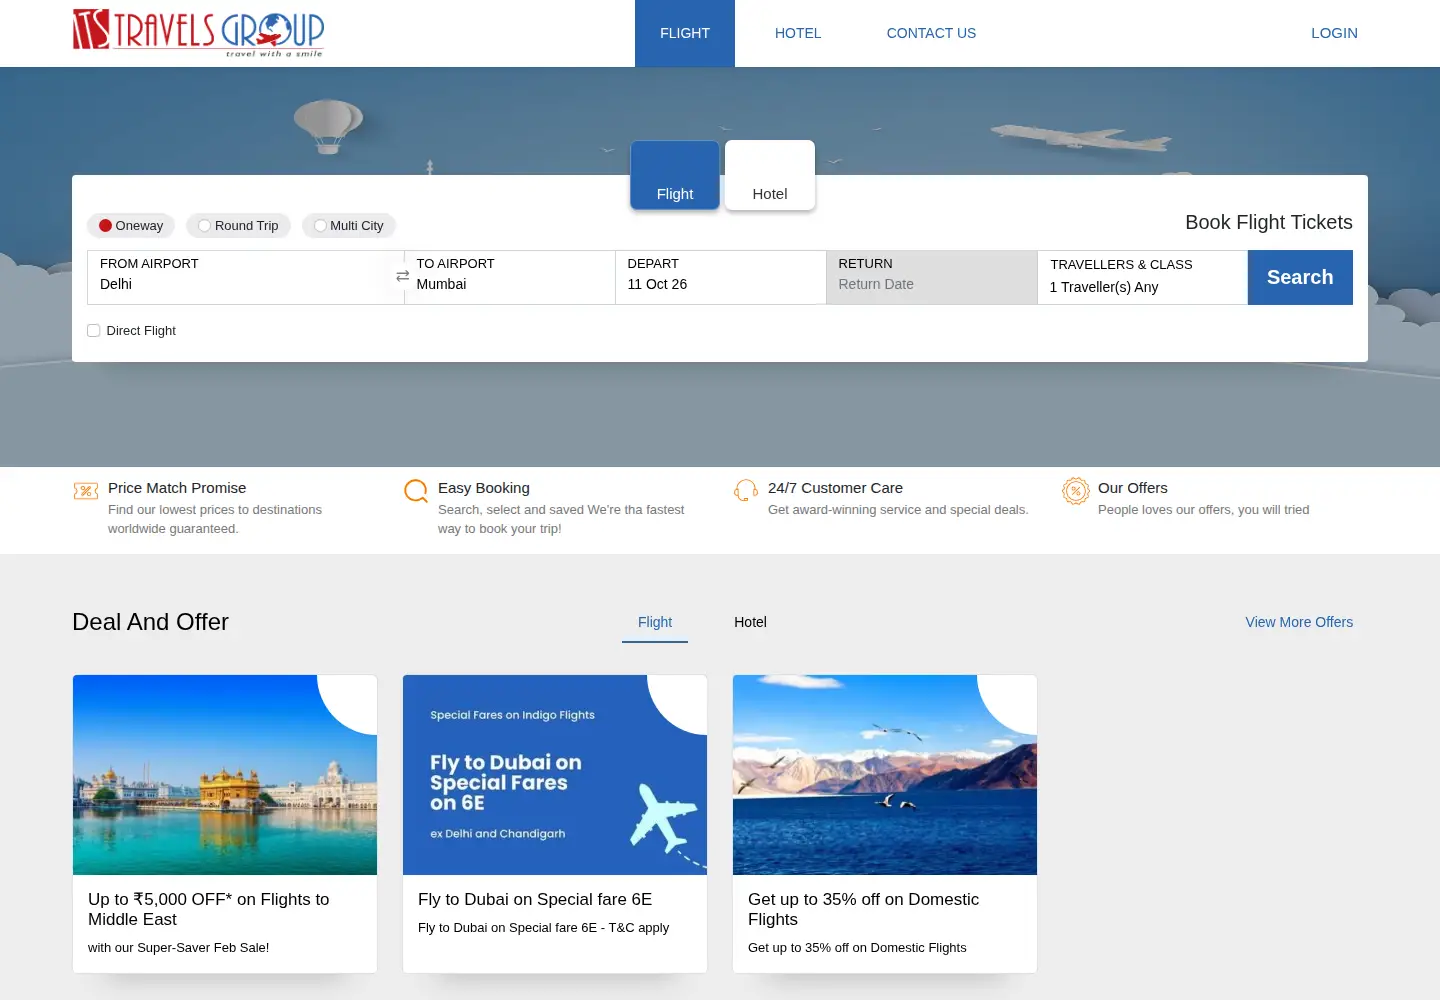Open the Fly to Dubai 6E banner
Image resolution: width=1440 pixels, height=1000 pixels.
pos(555,775)
